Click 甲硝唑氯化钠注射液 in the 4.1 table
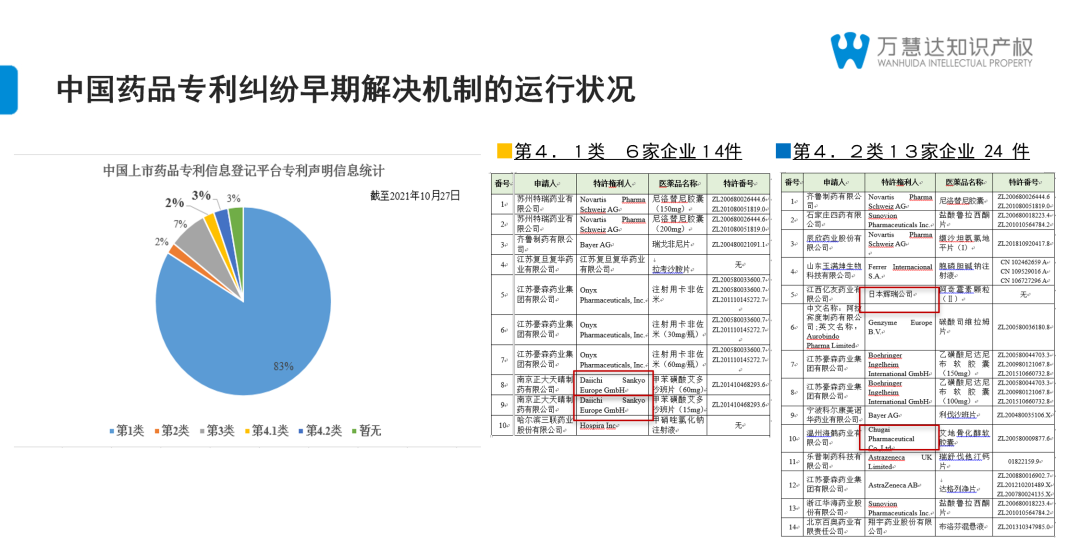 (678, 425)
